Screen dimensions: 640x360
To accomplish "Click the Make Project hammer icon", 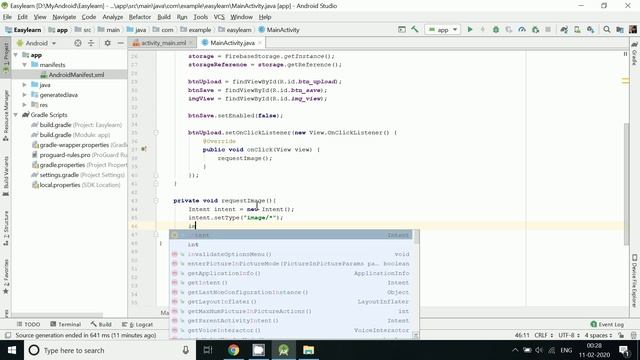I will click(x=415, y=29).
